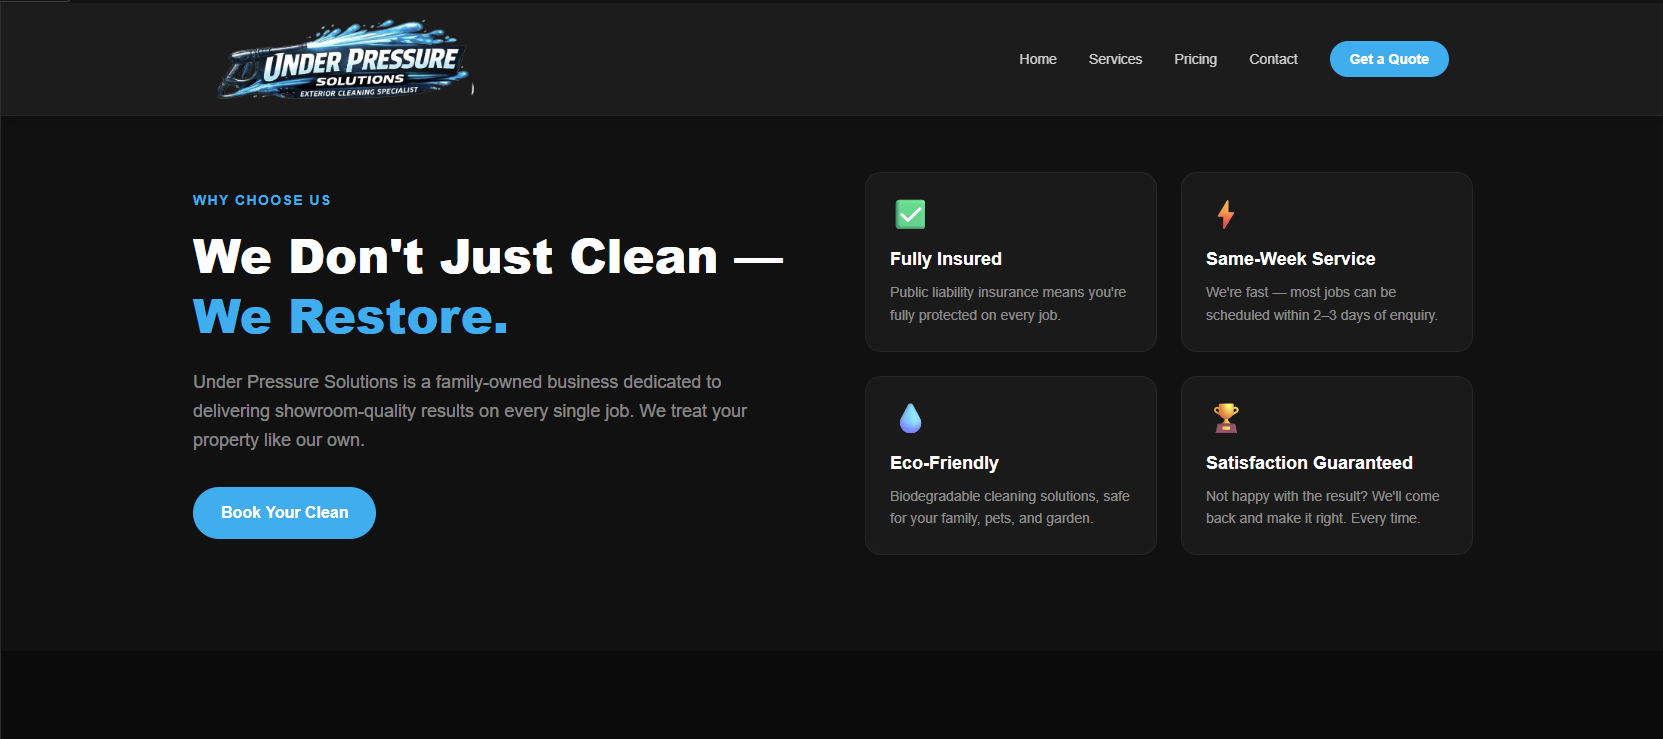Click the Same-Week Service card title

click(1290, 259)
